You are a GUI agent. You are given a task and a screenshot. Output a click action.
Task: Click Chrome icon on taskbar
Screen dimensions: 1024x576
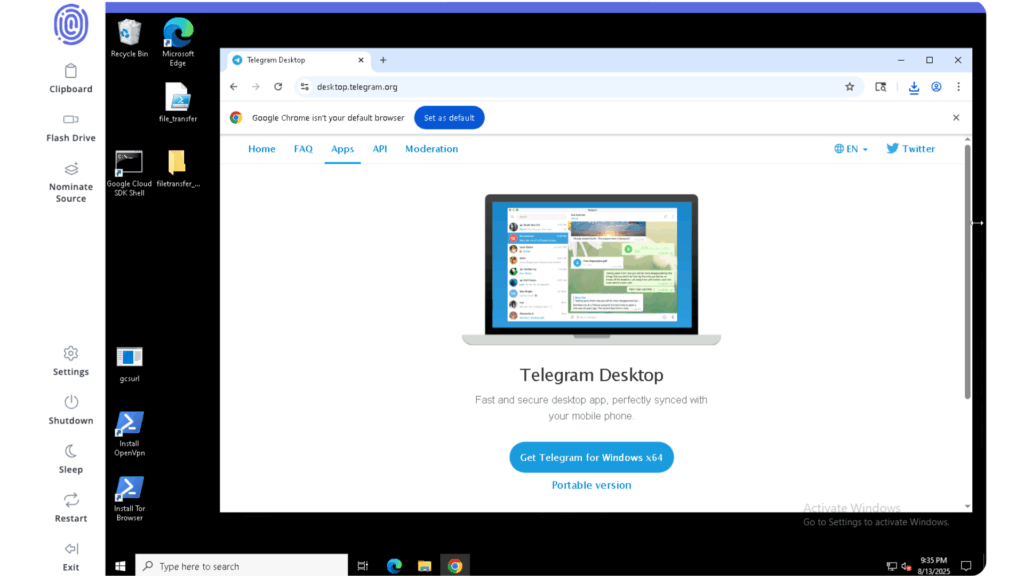(x=455, y=566)
